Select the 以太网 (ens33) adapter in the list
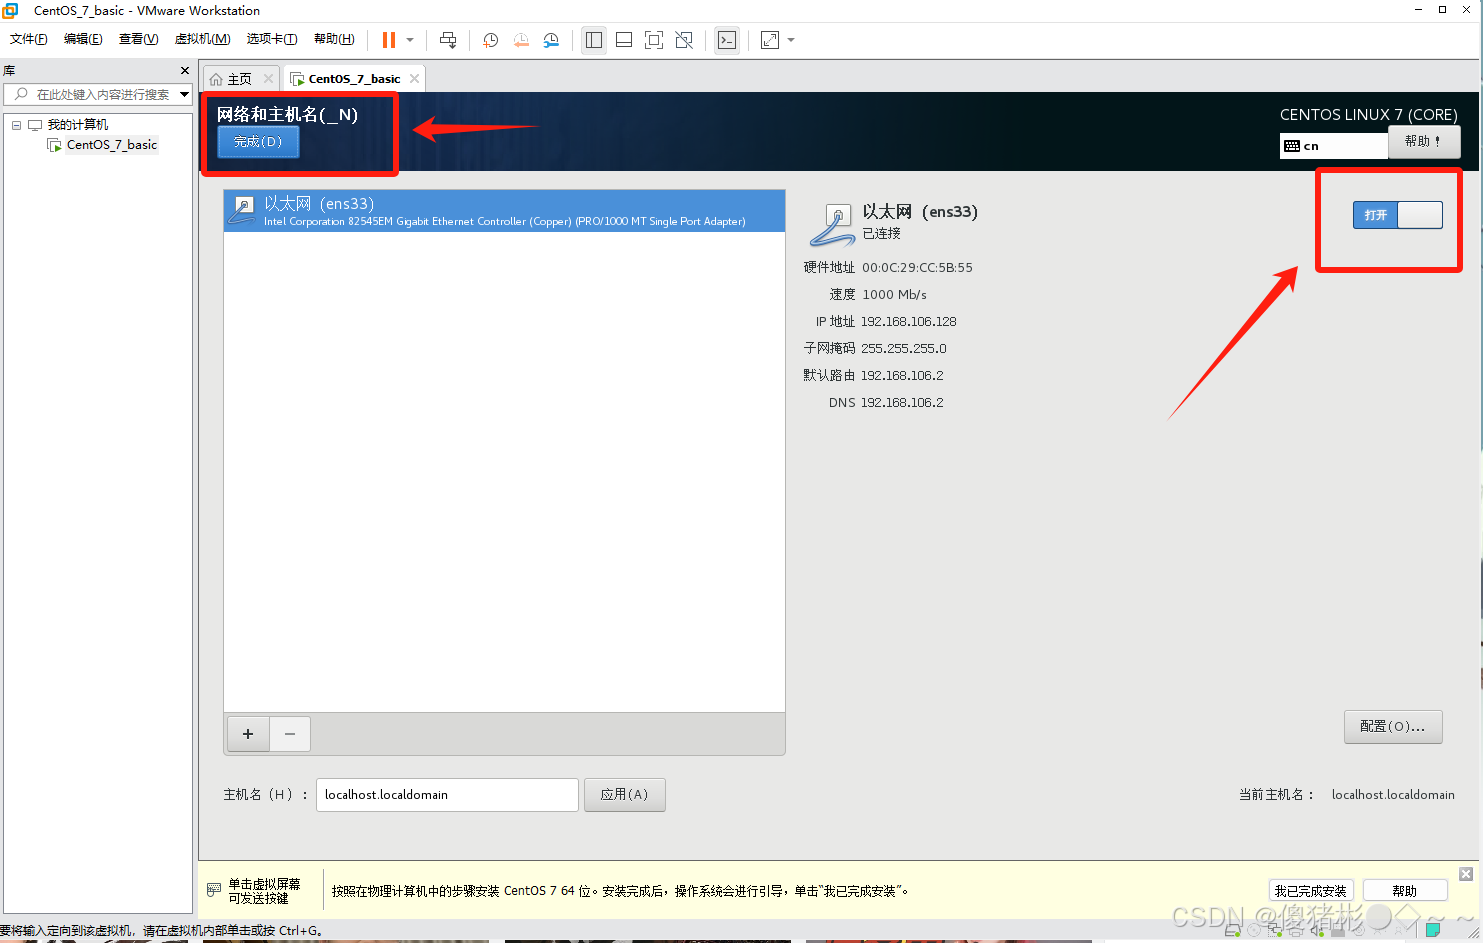The width and height of the screenshot is (1483, 943). click(x=504, y=211)
